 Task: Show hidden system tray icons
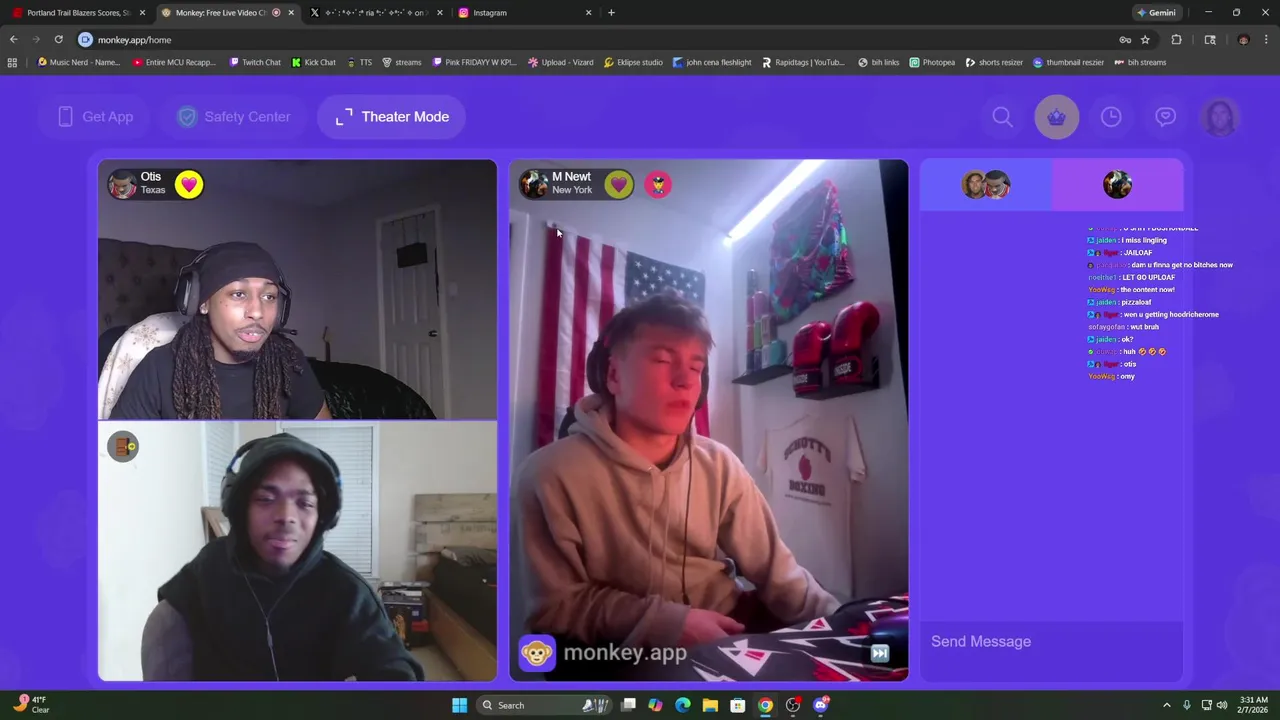pos(1166,705)
